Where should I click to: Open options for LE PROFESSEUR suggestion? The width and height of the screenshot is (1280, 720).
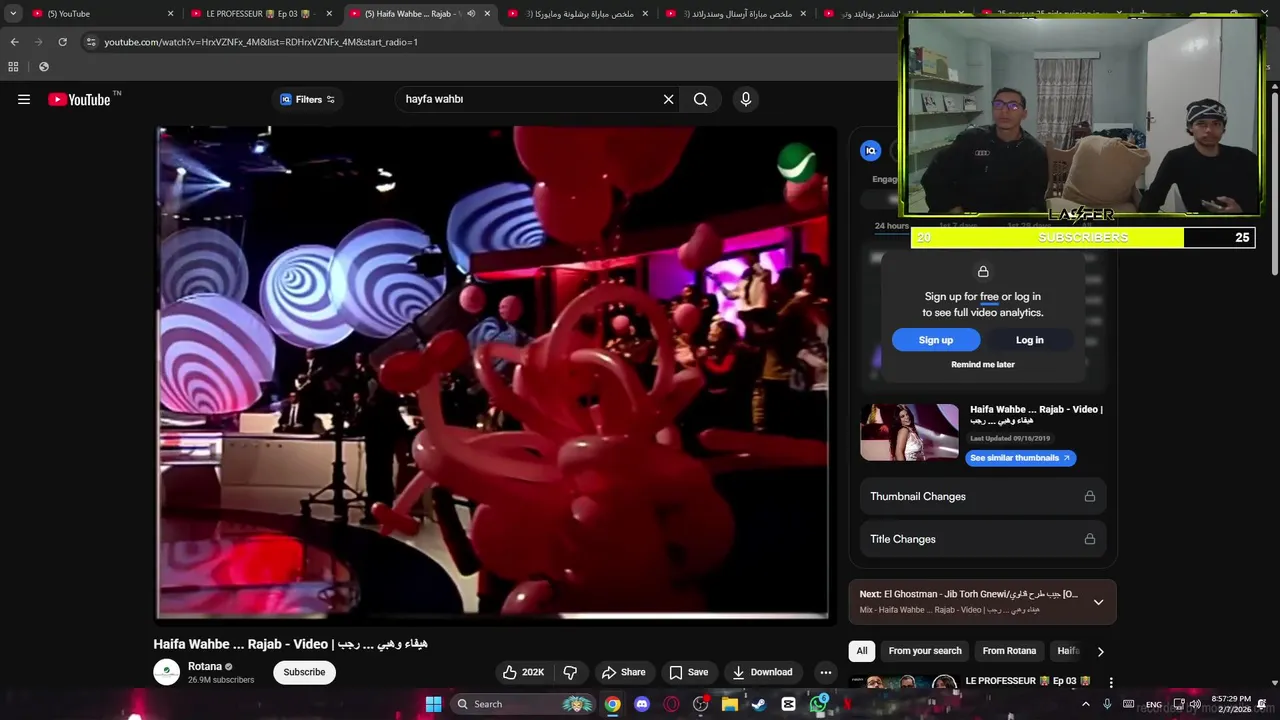tap(1110, 682)
